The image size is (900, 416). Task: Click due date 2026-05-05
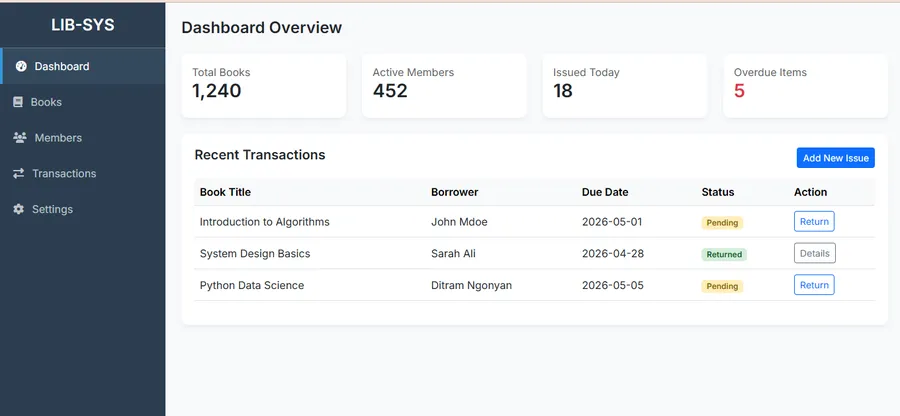click(612, 285)
